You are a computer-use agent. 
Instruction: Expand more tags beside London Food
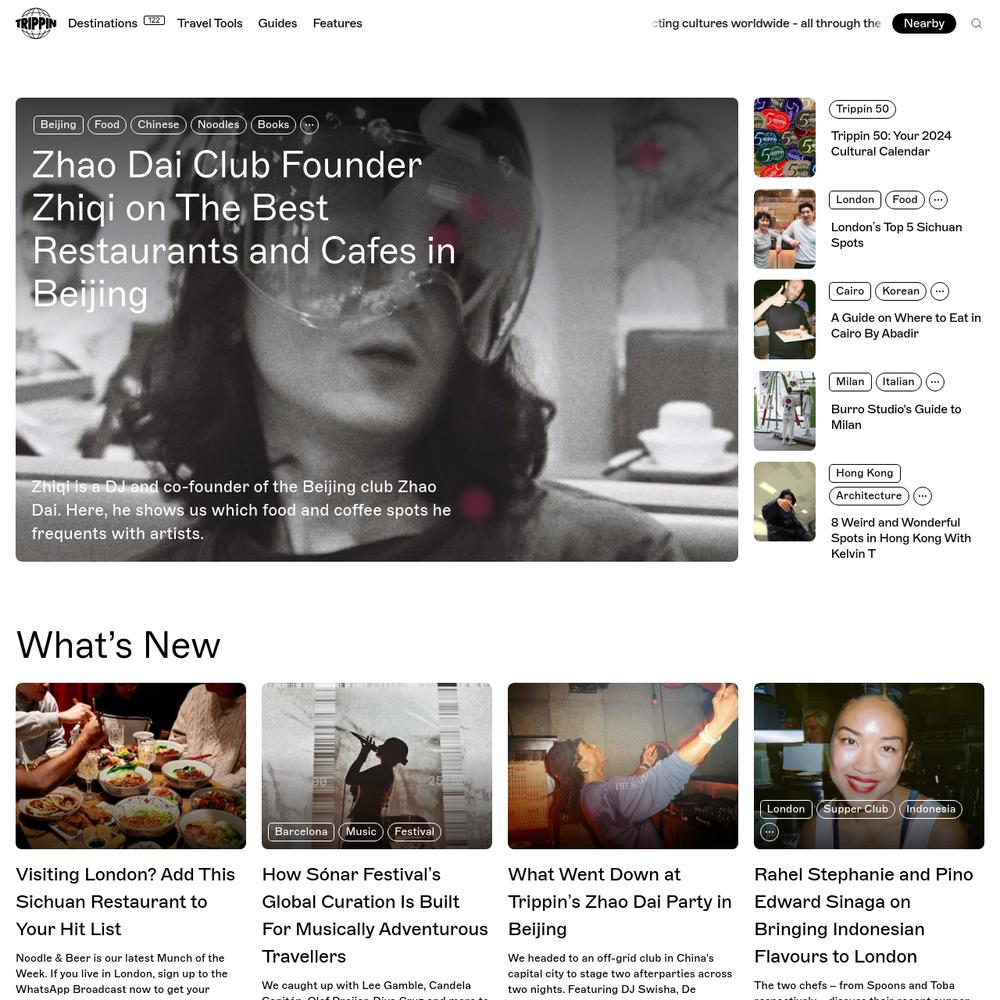tap(938, 200)
